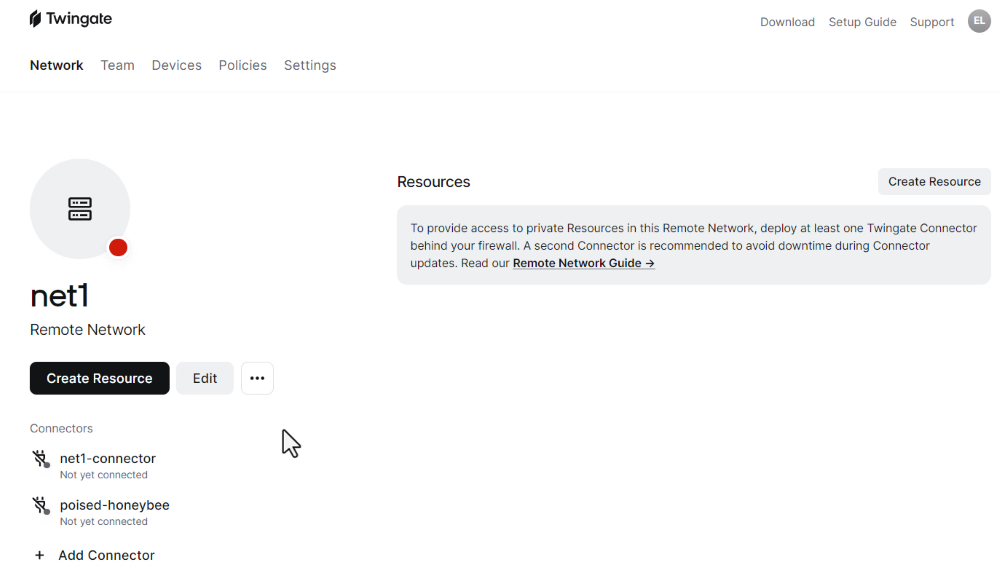1000x584 pixels.
Task: Click the black Create Resource button
Action: click(99, 378)
